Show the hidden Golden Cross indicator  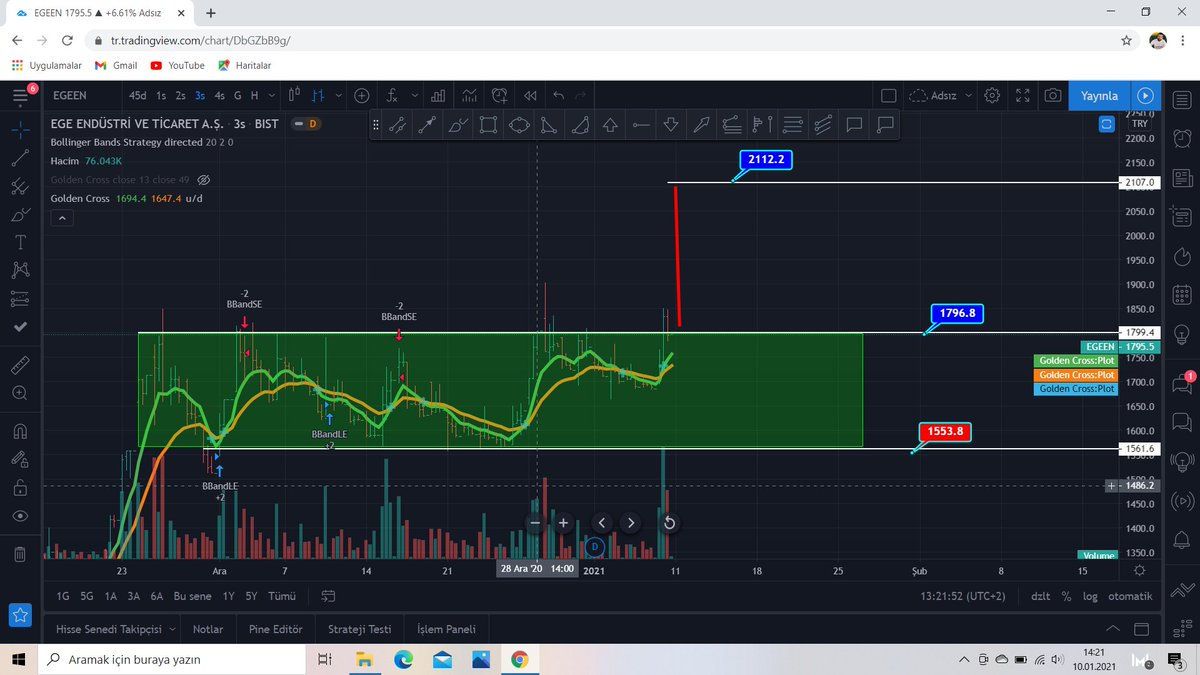204,180
